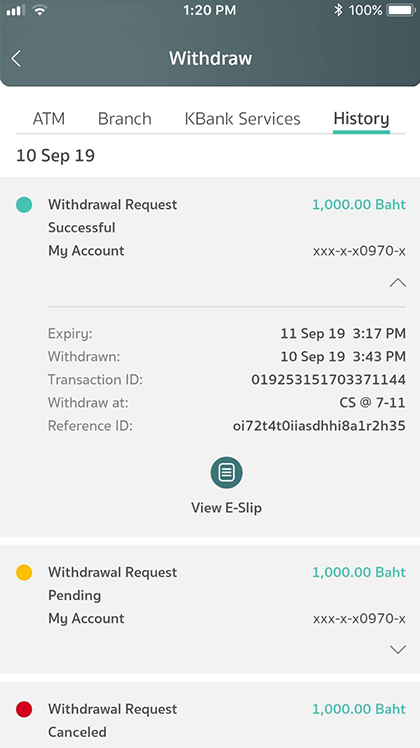Collapse the successful withdrawal details chevron

click(398, 283)
